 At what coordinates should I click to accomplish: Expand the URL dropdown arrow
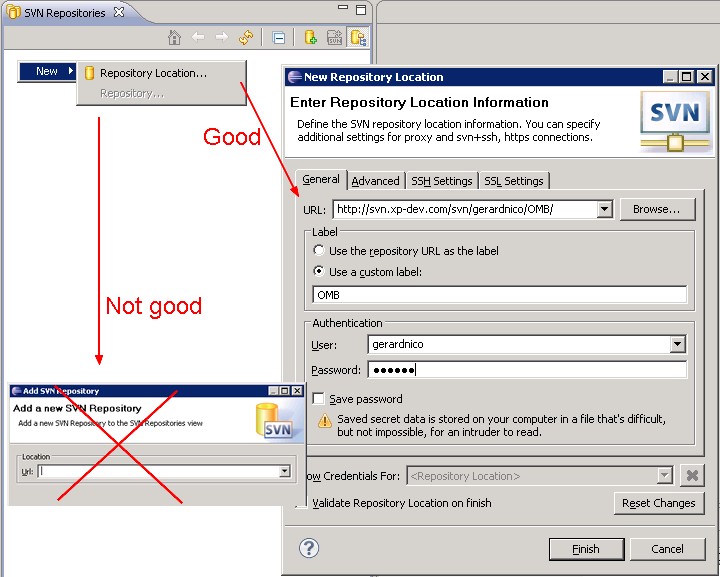pyautogui.click(x=603, y=209)
